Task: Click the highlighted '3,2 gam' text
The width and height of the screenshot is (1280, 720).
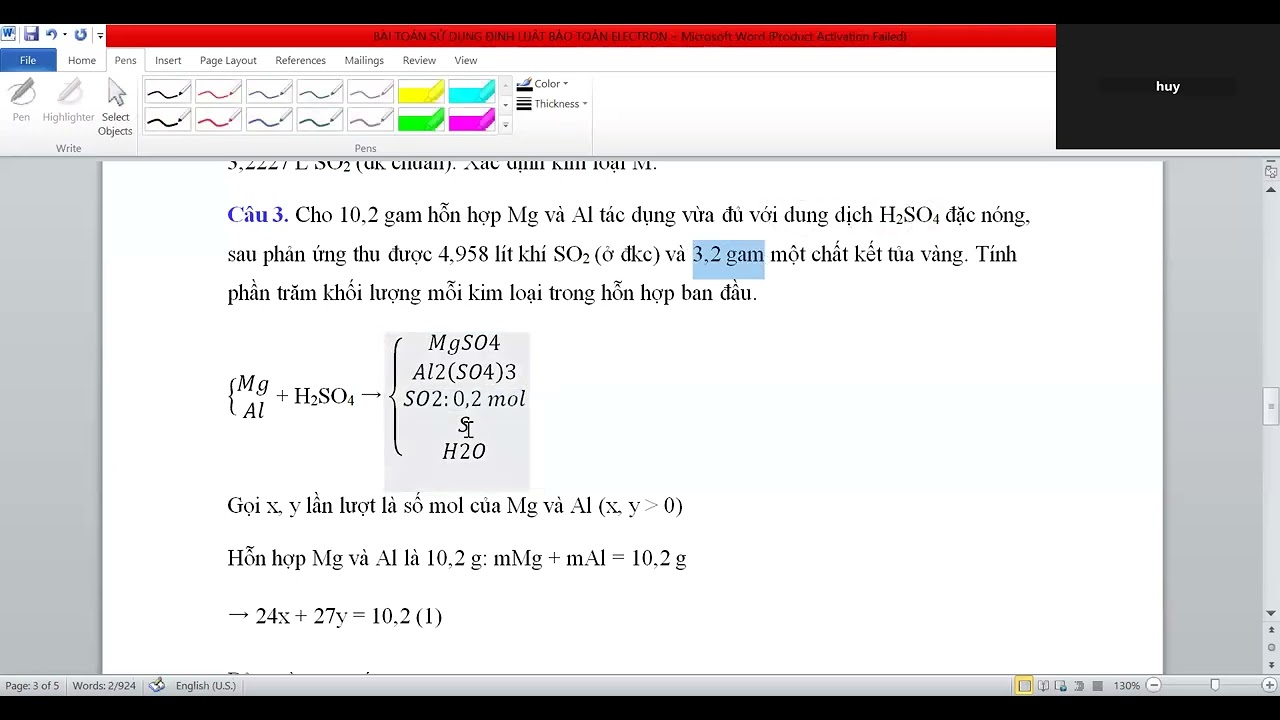Action: [728, 254]
